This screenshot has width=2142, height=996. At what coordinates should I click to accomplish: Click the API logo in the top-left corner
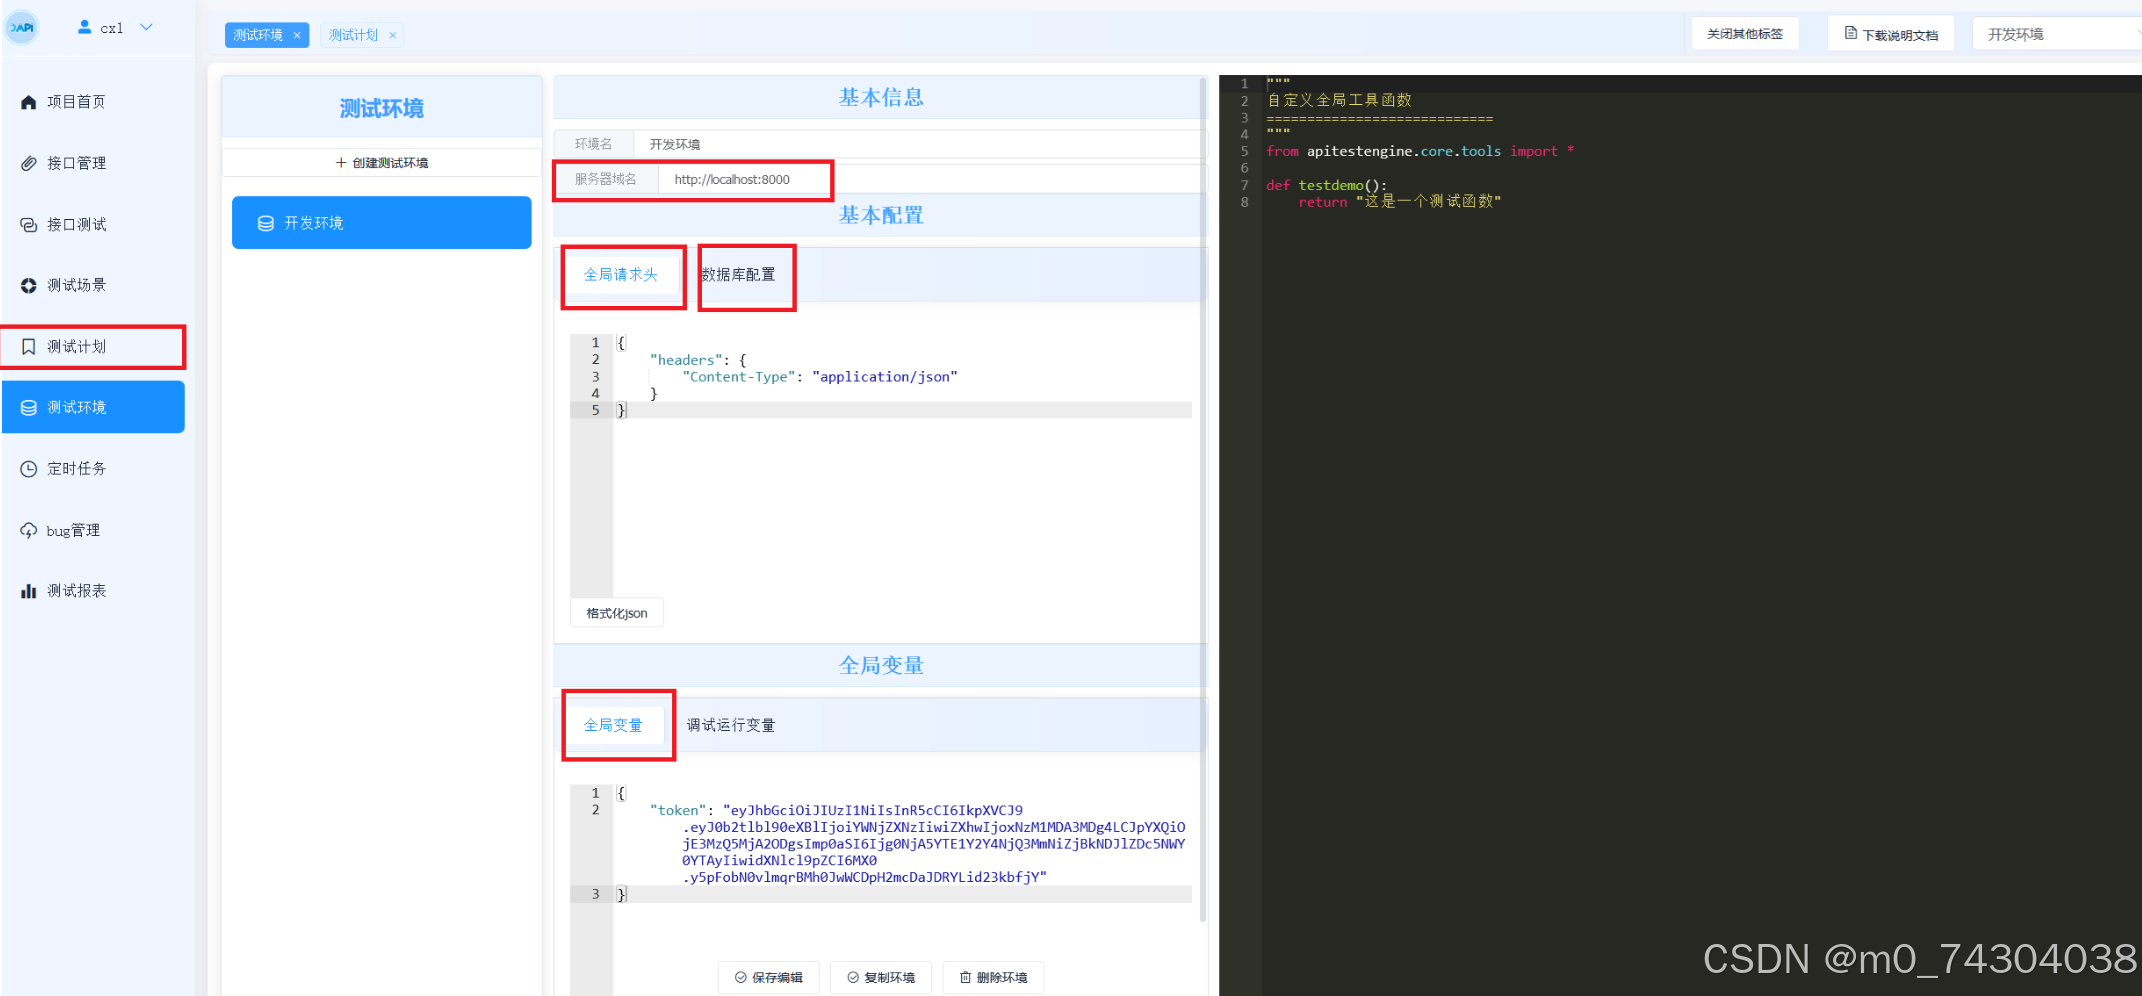click(20, 27)
